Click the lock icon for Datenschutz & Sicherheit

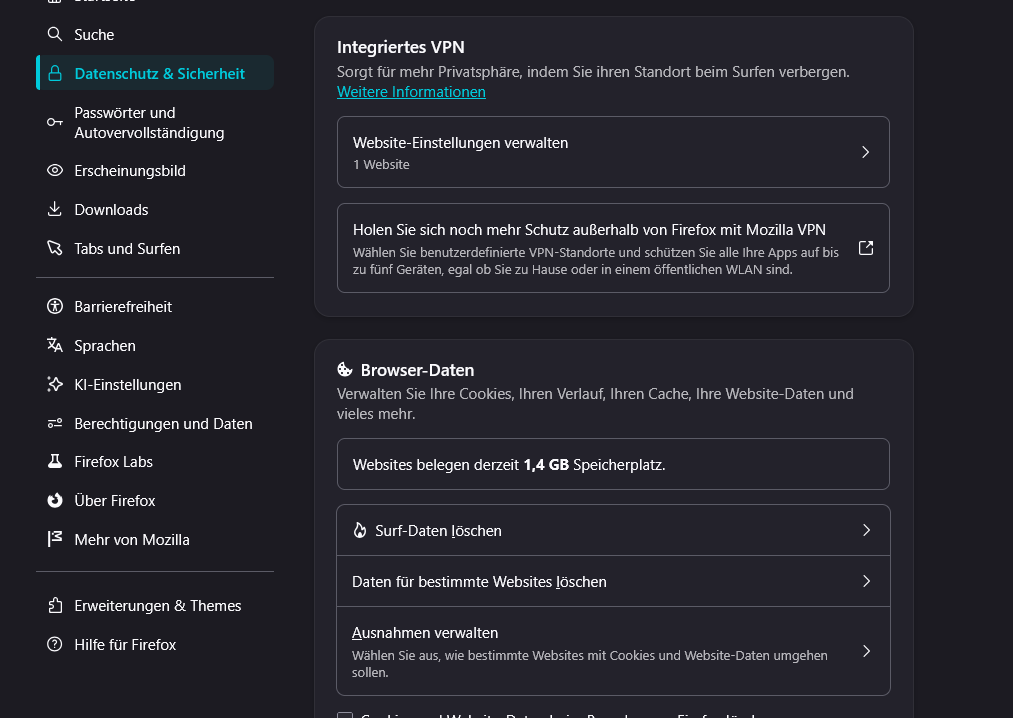point(55,73)
